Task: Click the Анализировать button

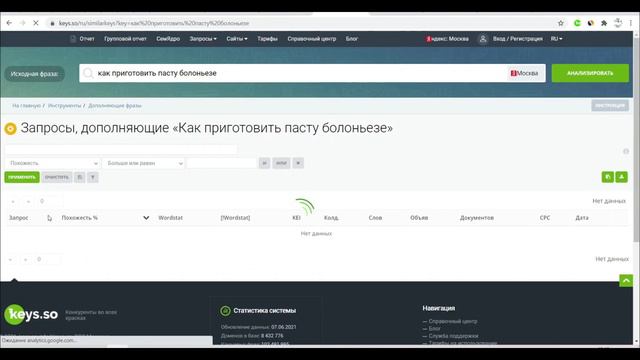Action: click(x=590, y=73)
